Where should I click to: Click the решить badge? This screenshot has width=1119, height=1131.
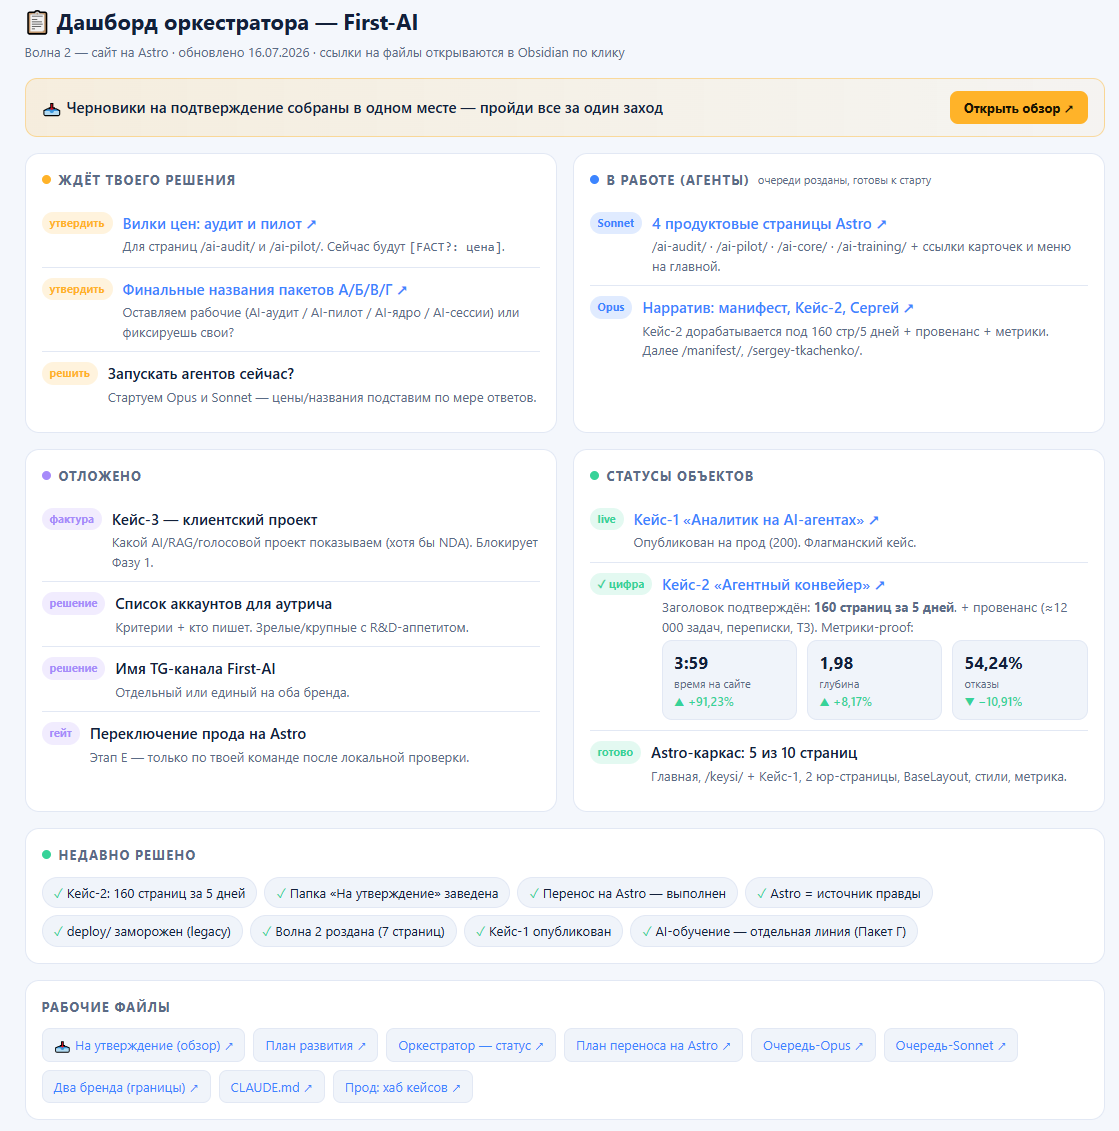point(69,374)
